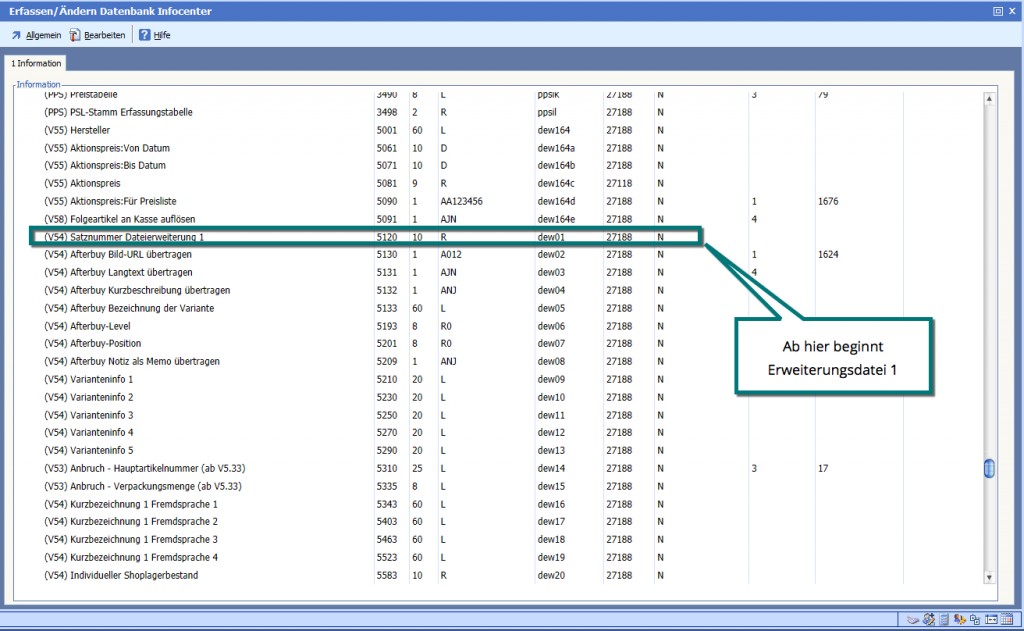Click the blue question mark Hilfe icon
Viewport: 1024px width, 631px height.
coord(144,35)
